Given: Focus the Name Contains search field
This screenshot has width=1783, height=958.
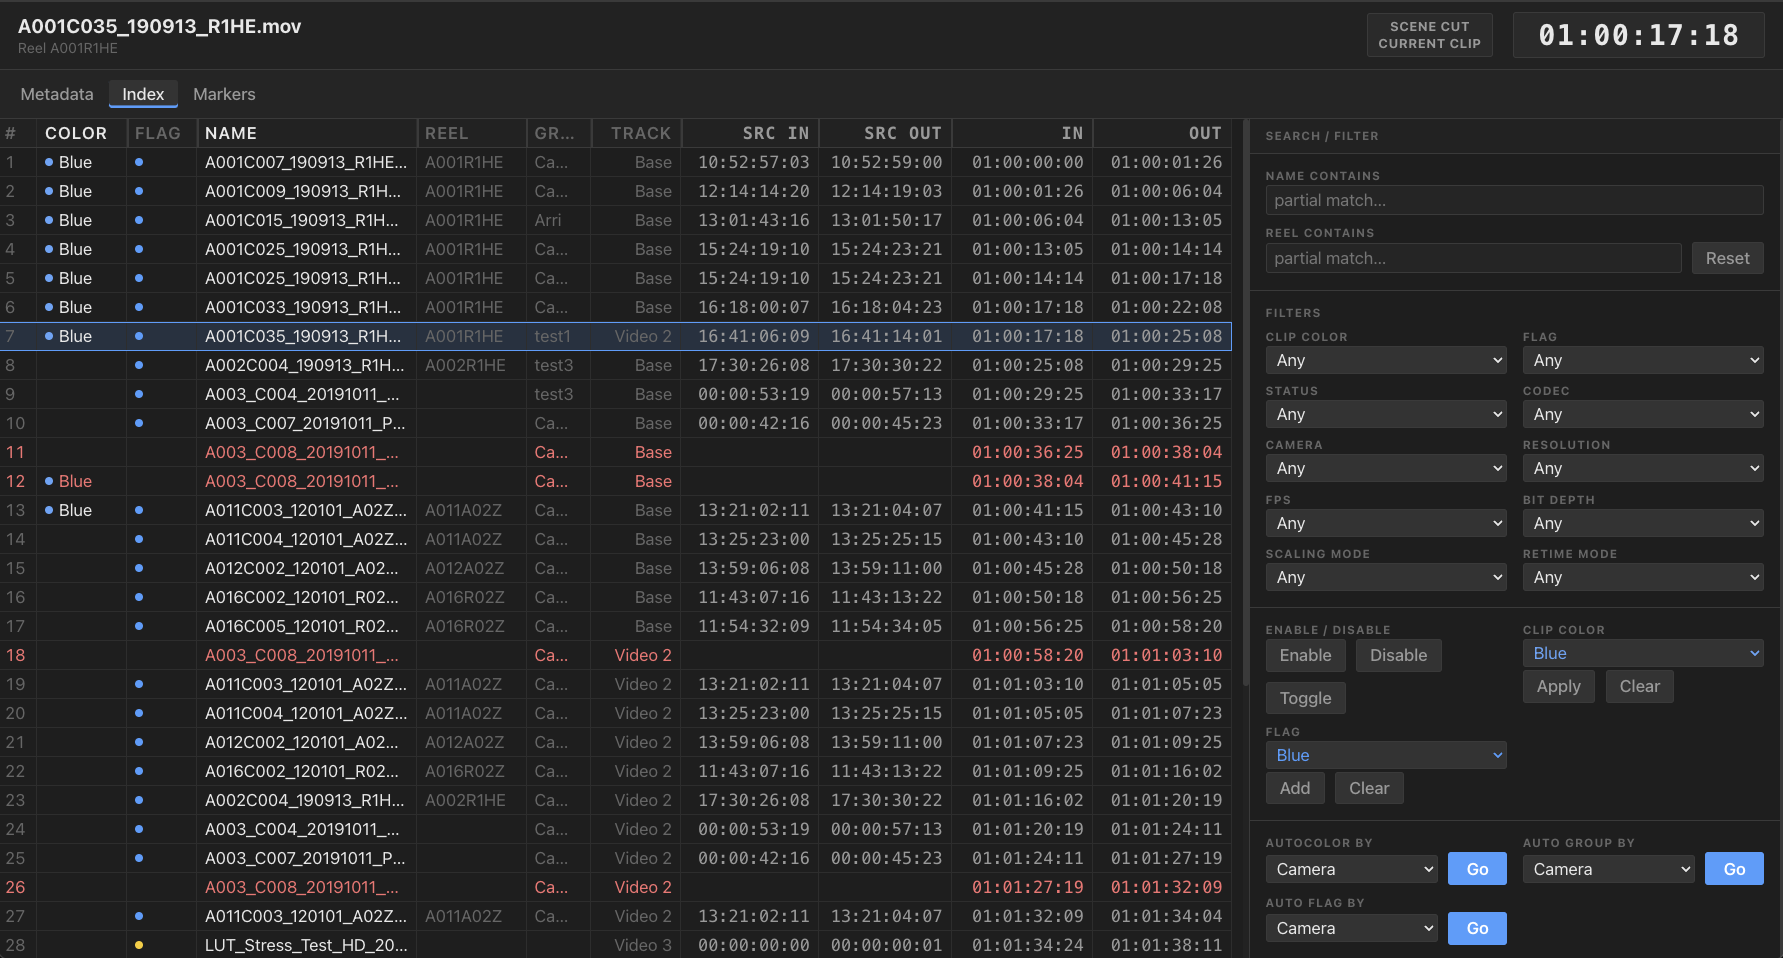Looking at the screenshot, I should [x=1514, y=200].
